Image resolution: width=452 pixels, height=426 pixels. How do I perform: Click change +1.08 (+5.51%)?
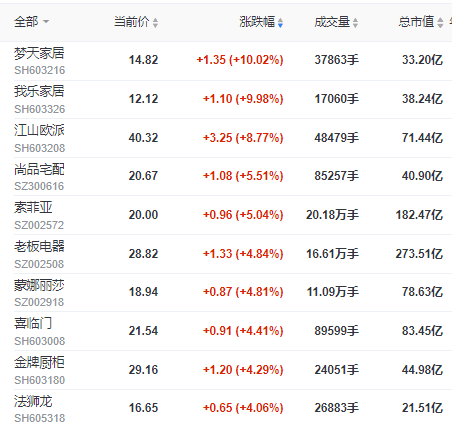coord(243,176)
